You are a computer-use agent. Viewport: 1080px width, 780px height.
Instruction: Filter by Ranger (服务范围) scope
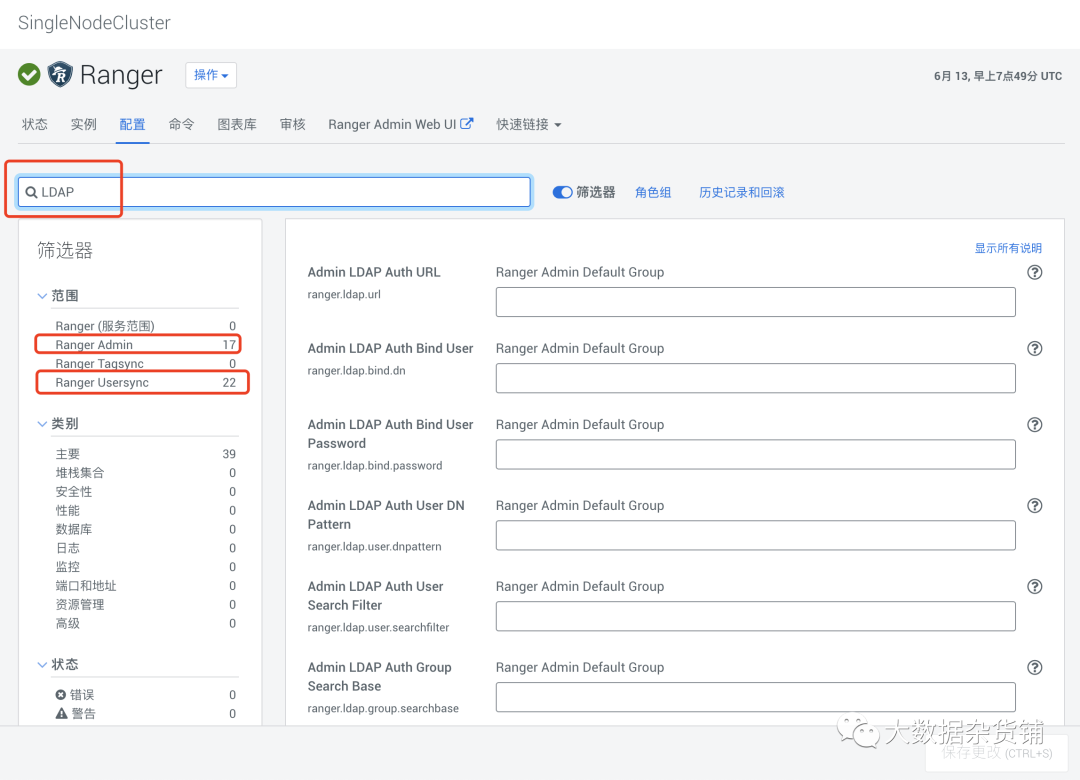(145, 326)
